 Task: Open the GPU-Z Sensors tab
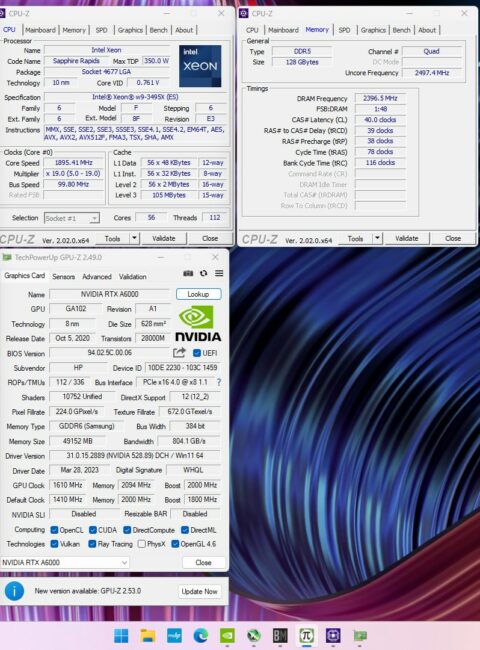tap(63, 276)
